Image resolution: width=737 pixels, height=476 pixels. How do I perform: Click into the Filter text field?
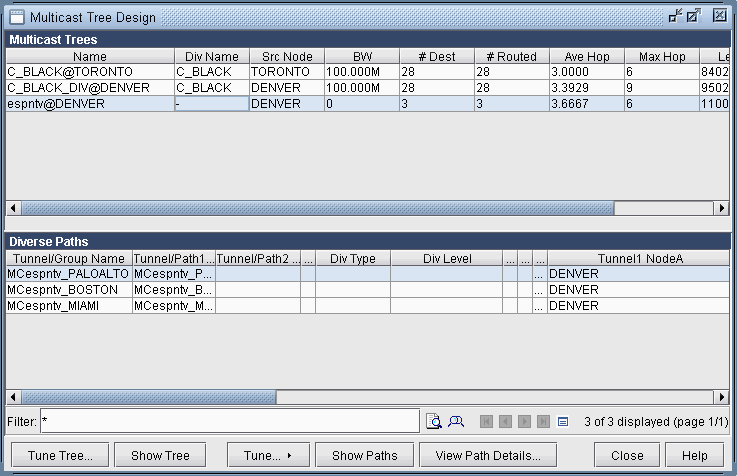[x=229, y=421]
